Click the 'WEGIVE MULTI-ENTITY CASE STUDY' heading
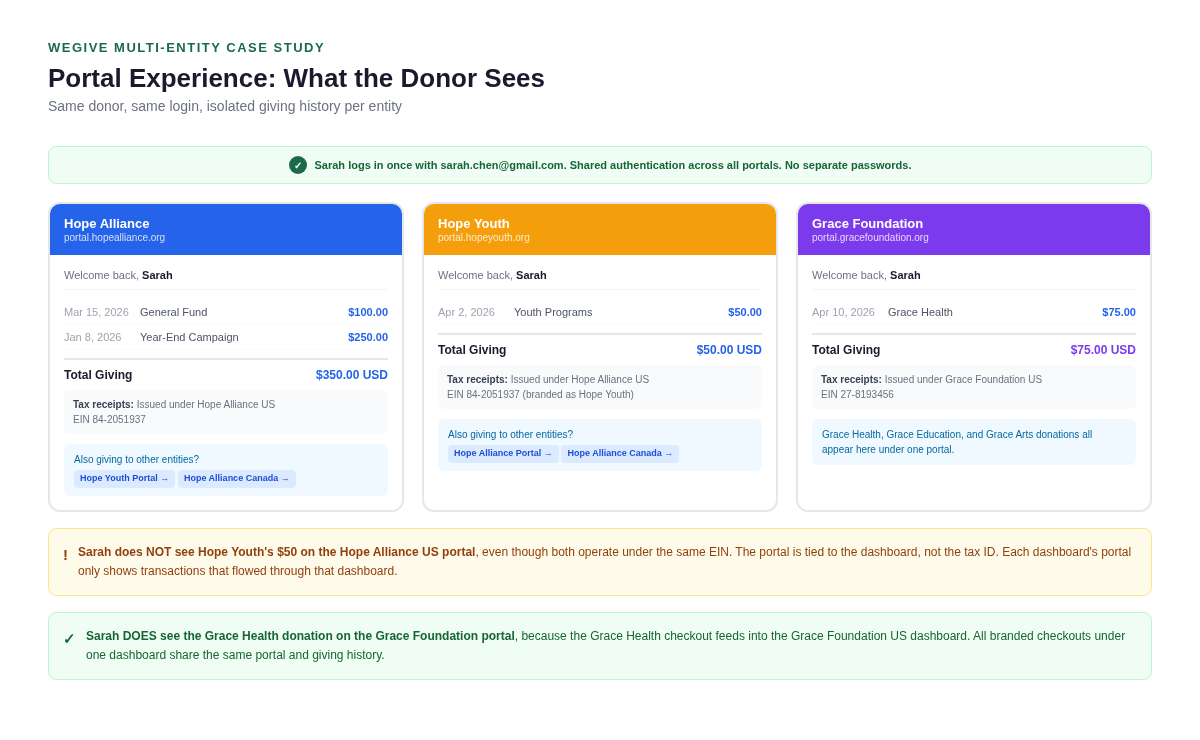This screenshot has width=1200, height=740. [186, 47]
